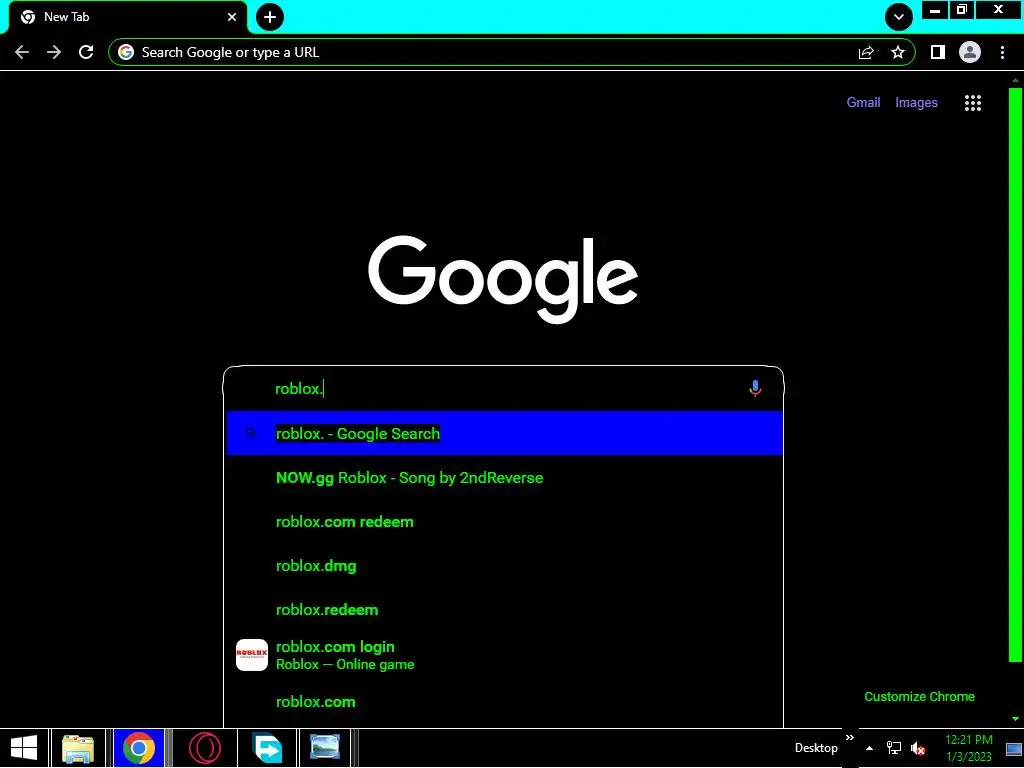The width and height of the screenshot is (1024, 768).
Task: Open the clock showing 12:21 PM
Action: coord(968,748)
